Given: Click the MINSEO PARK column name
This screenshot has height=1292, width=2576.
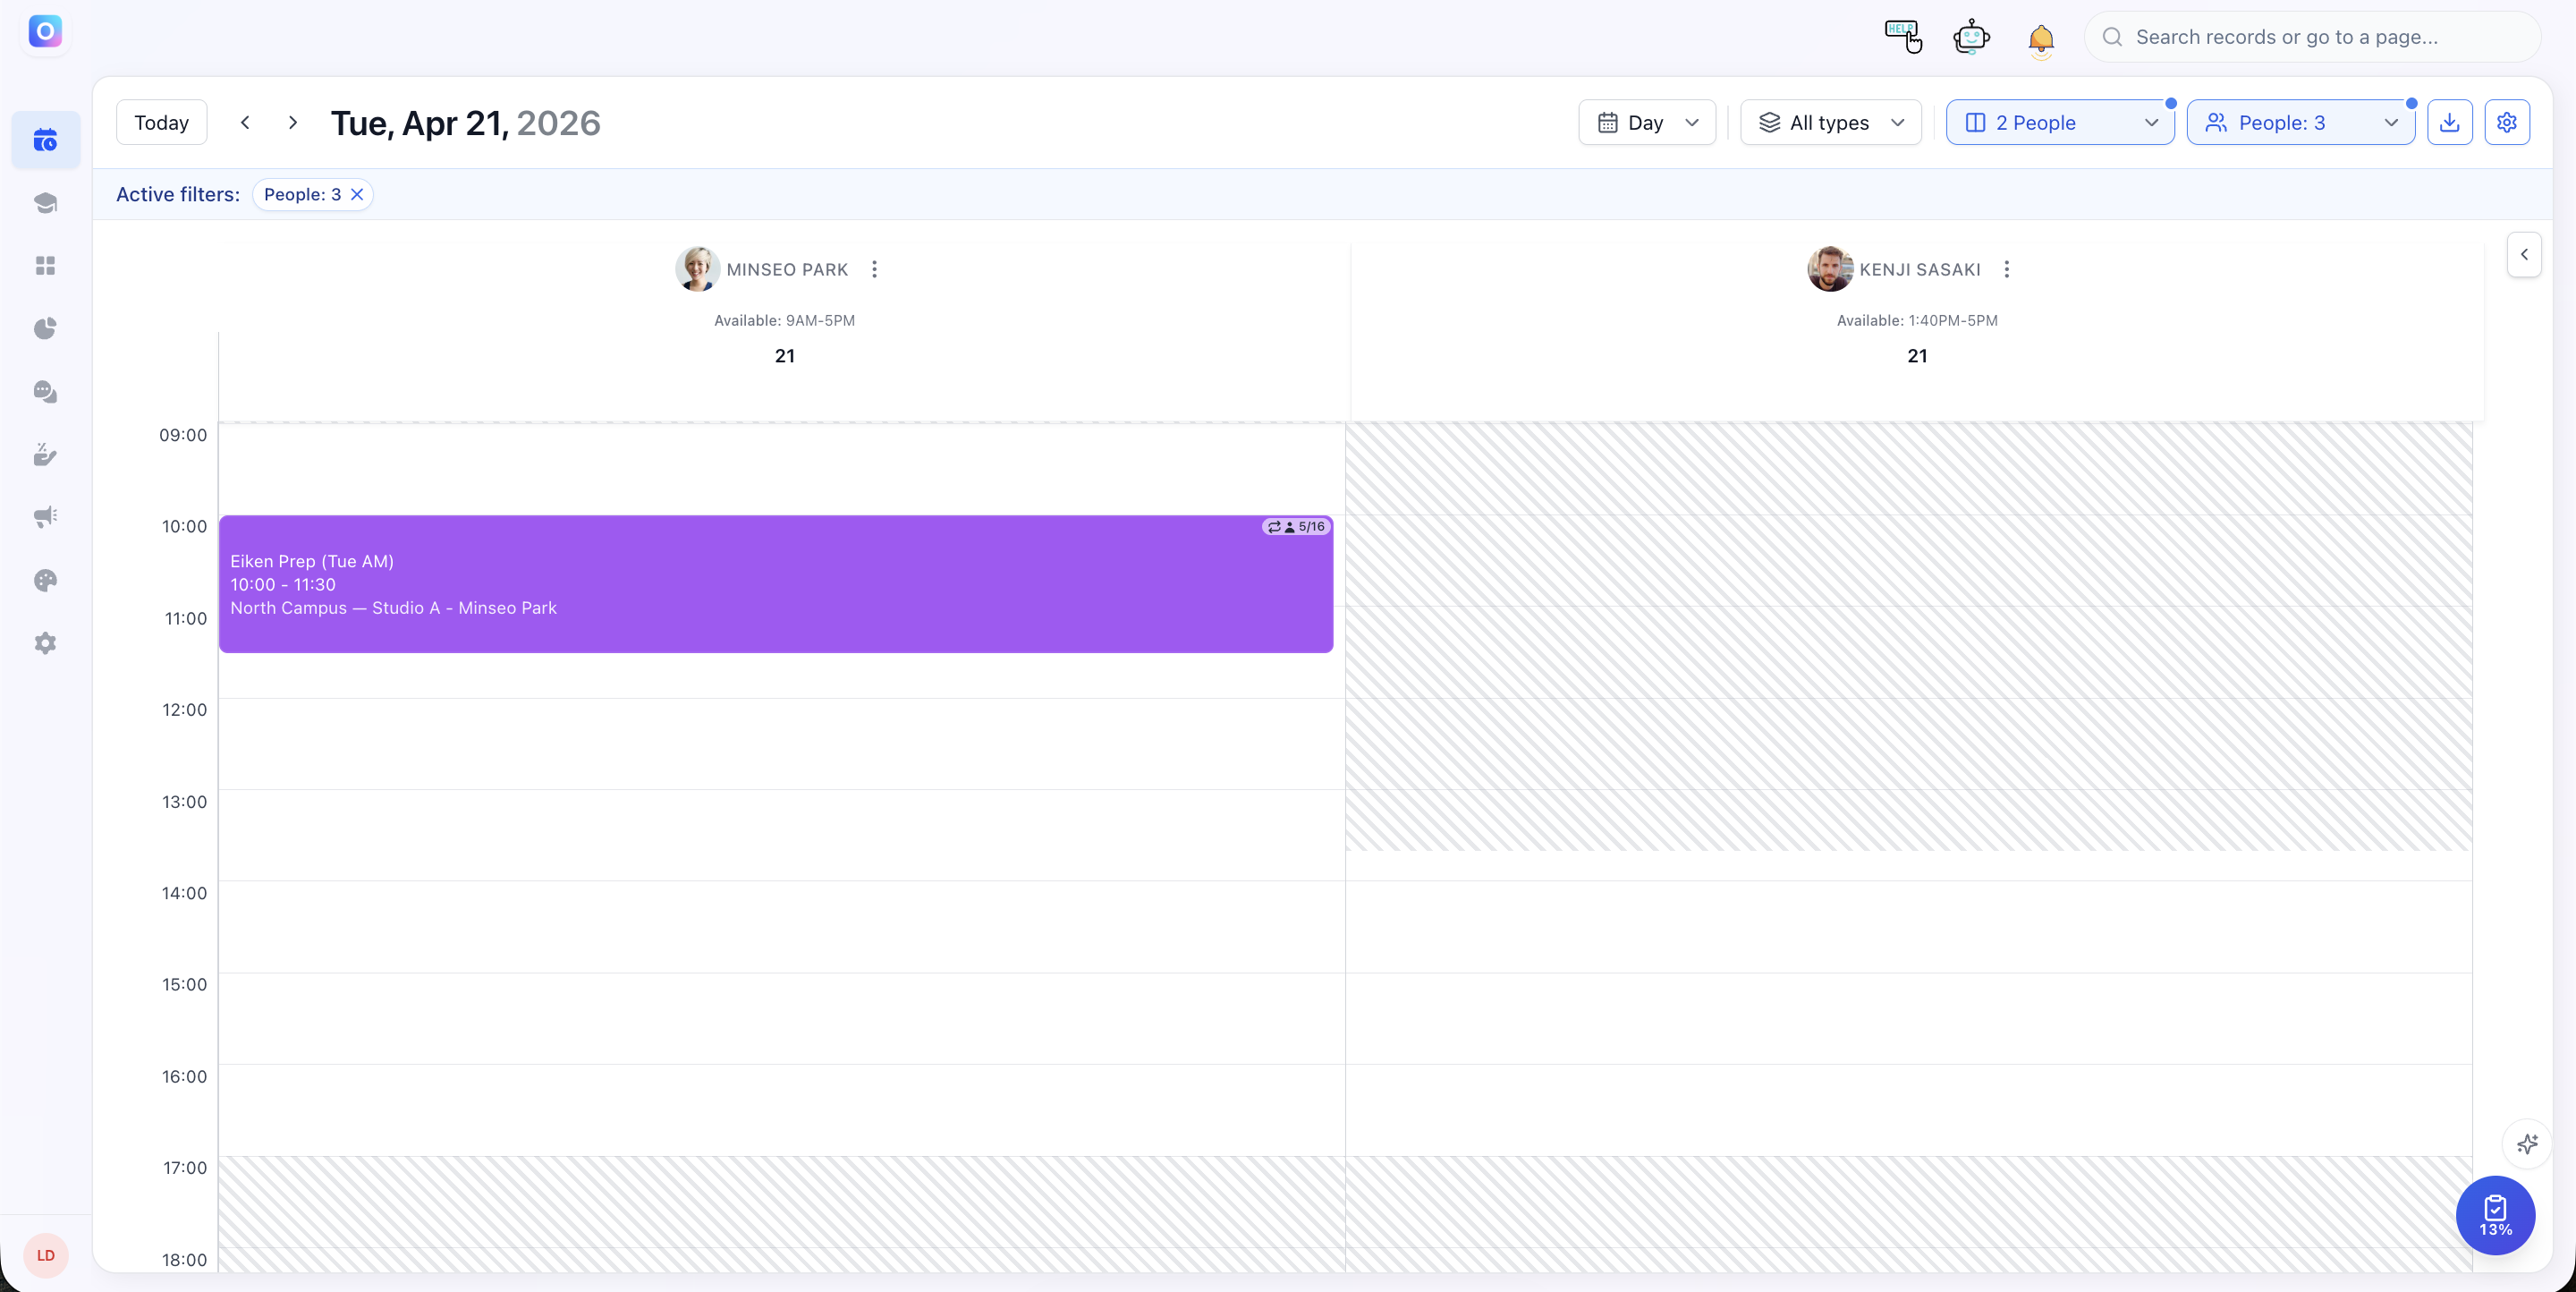Looking at the screenshot, I should tap(787, 270).
